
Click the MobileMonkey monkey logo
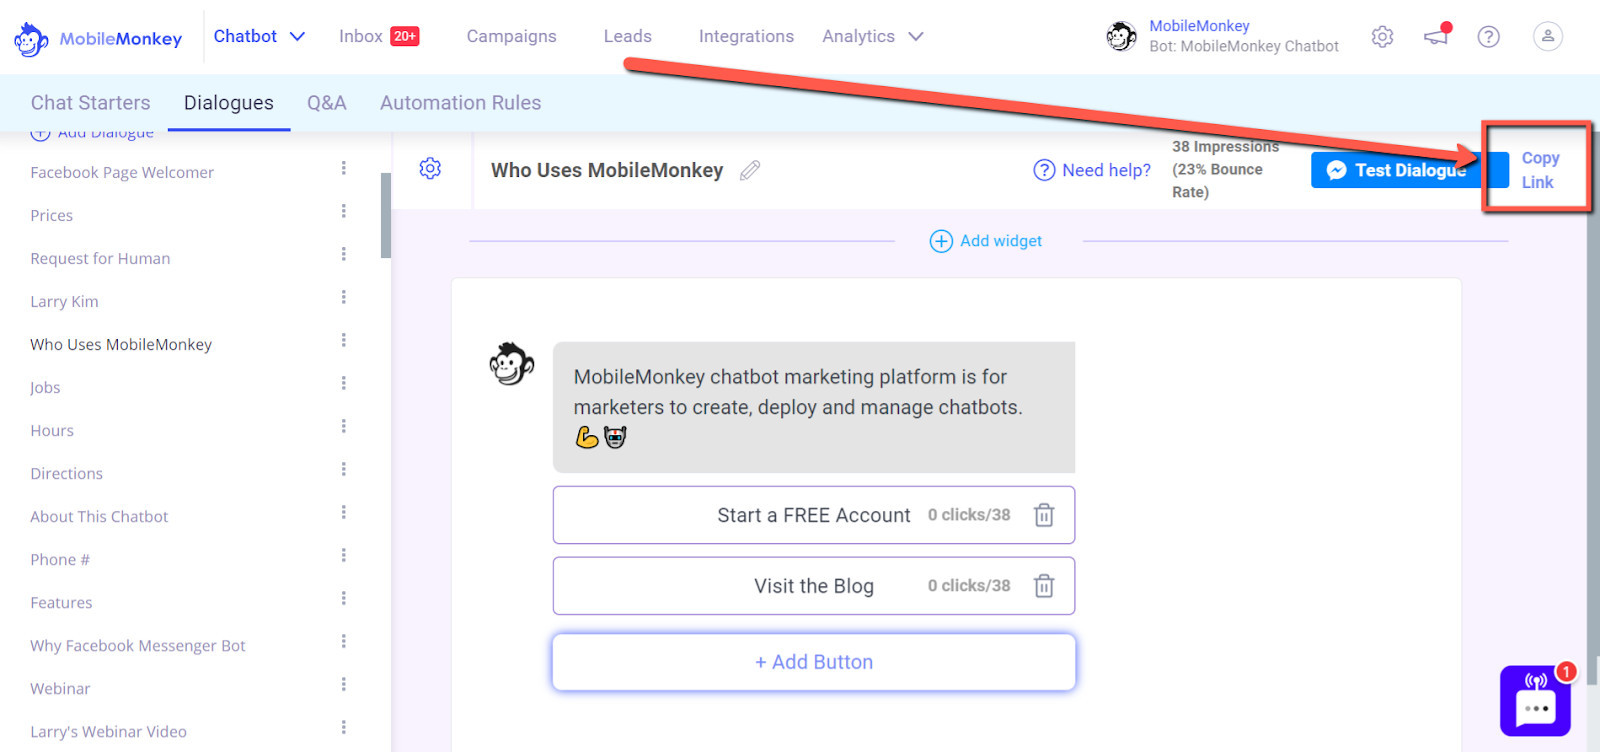(30, 38)
